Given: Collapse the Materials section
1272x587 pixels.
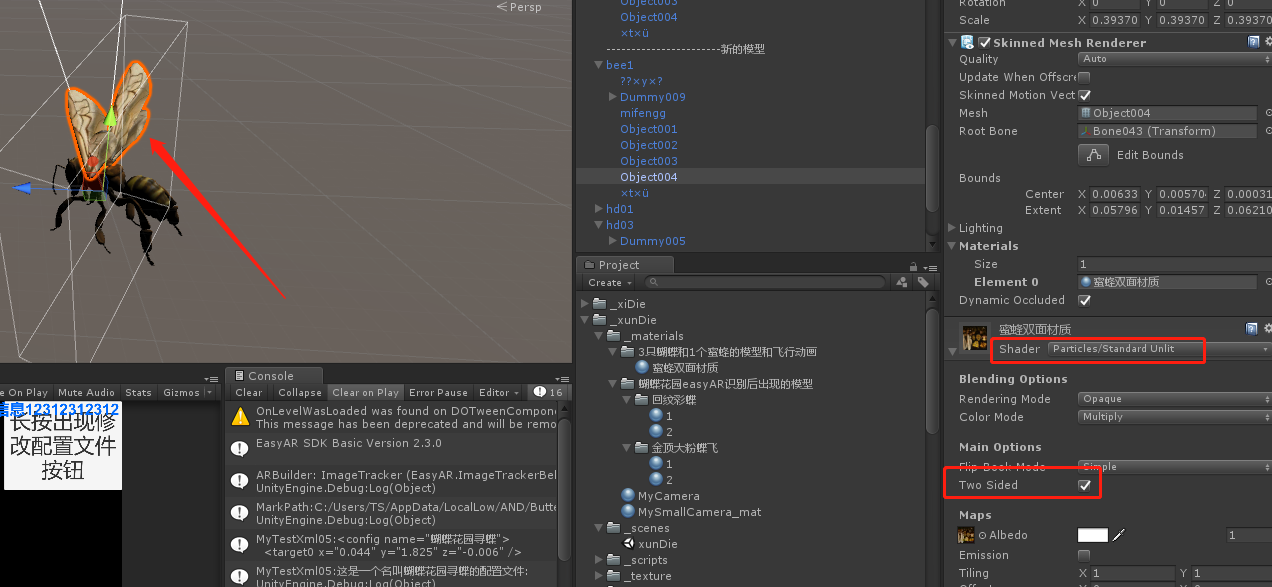Looking at the screenshot, I should tap(951, 246).
